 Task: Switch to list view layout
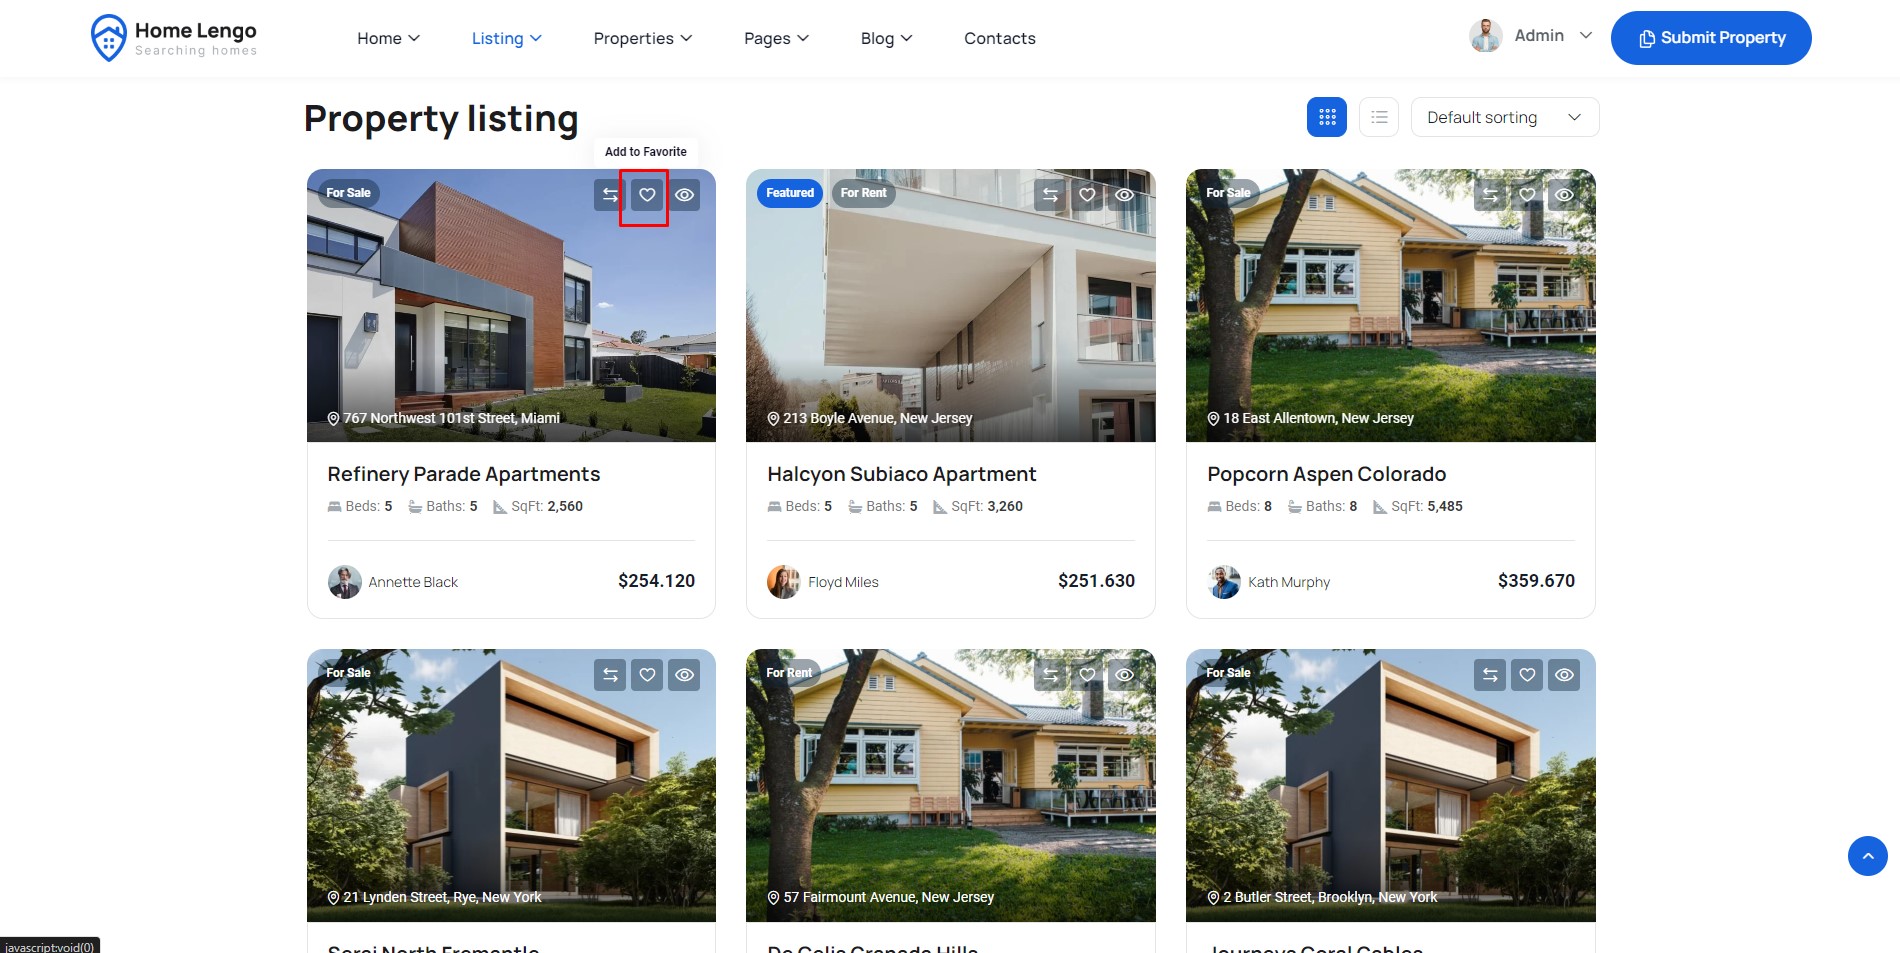(1379, 117)
